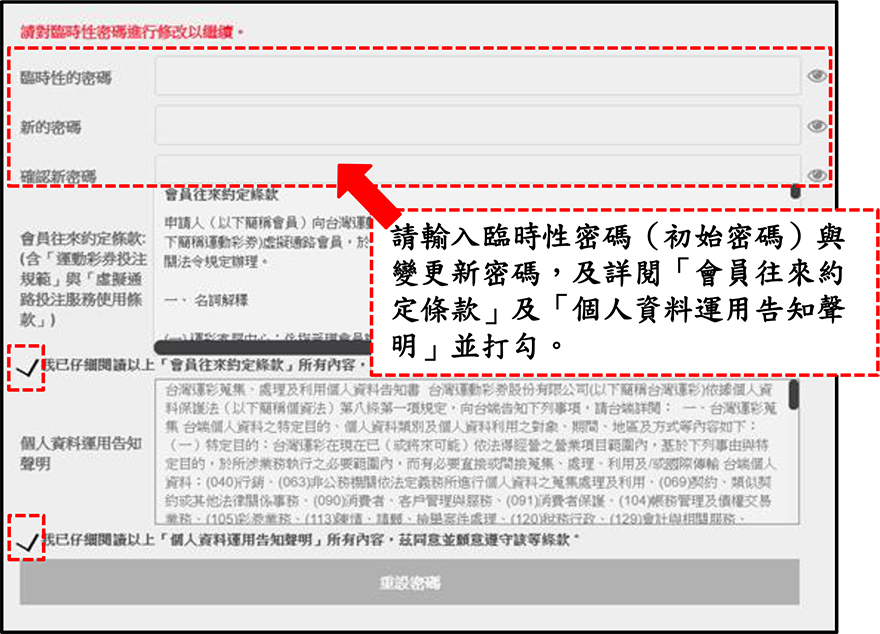Click the 臨時性的密碼 input field
This screenshot has width=880, height=634.
click(x=477, y=76)
